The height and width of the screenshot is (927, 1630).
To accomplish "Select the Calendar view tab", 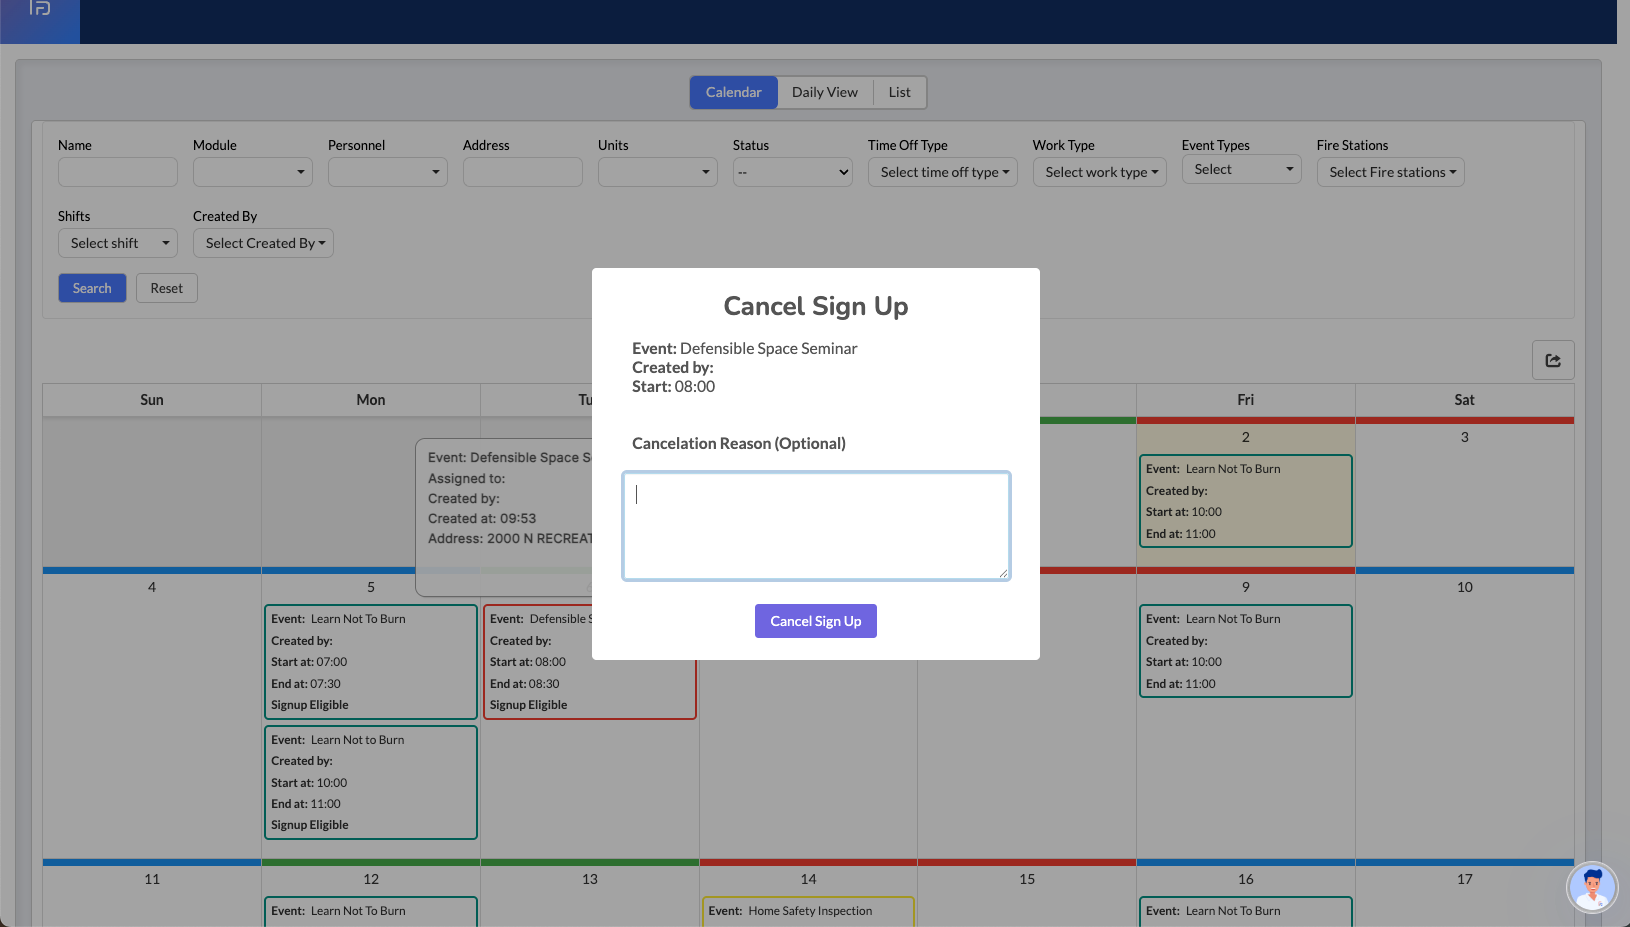I will point(733,92).
